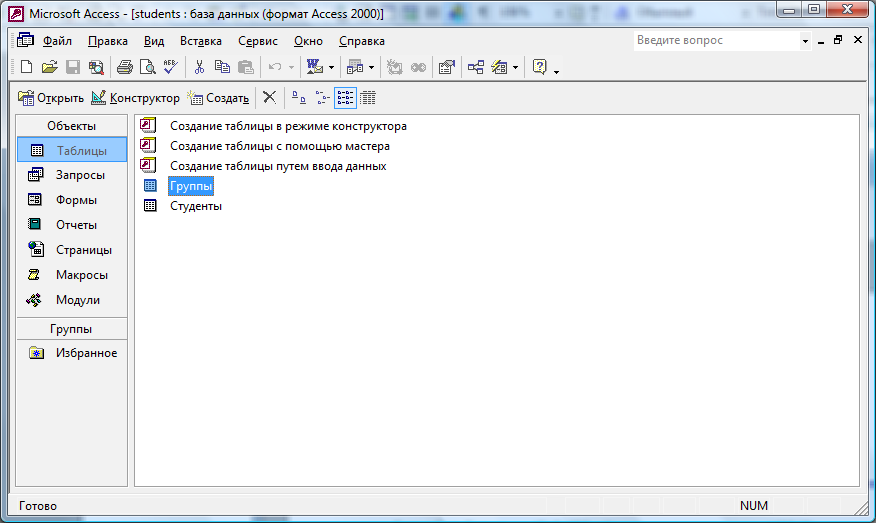The width and height of the screenshot is (876, 523).
Task: Open the Ask a question dropdown arrow
Action: [805, 41]
